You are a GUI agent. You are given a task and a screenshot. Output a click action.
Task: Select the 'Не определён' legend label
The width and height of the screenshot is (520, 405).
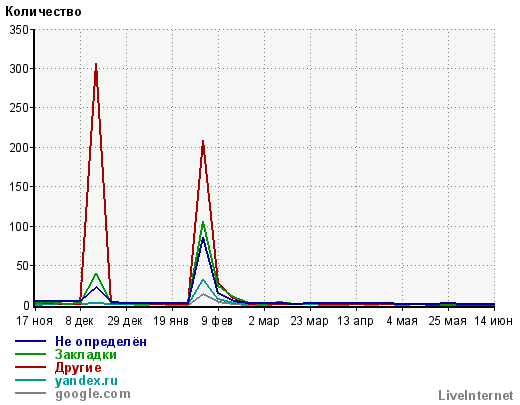click(x=101, y=342)
